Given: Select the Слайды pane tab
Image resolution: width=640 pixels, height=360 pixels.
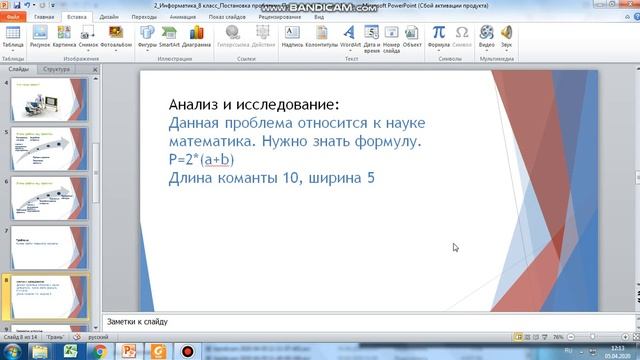Looking at the screenshot, I should coord(19,69).
